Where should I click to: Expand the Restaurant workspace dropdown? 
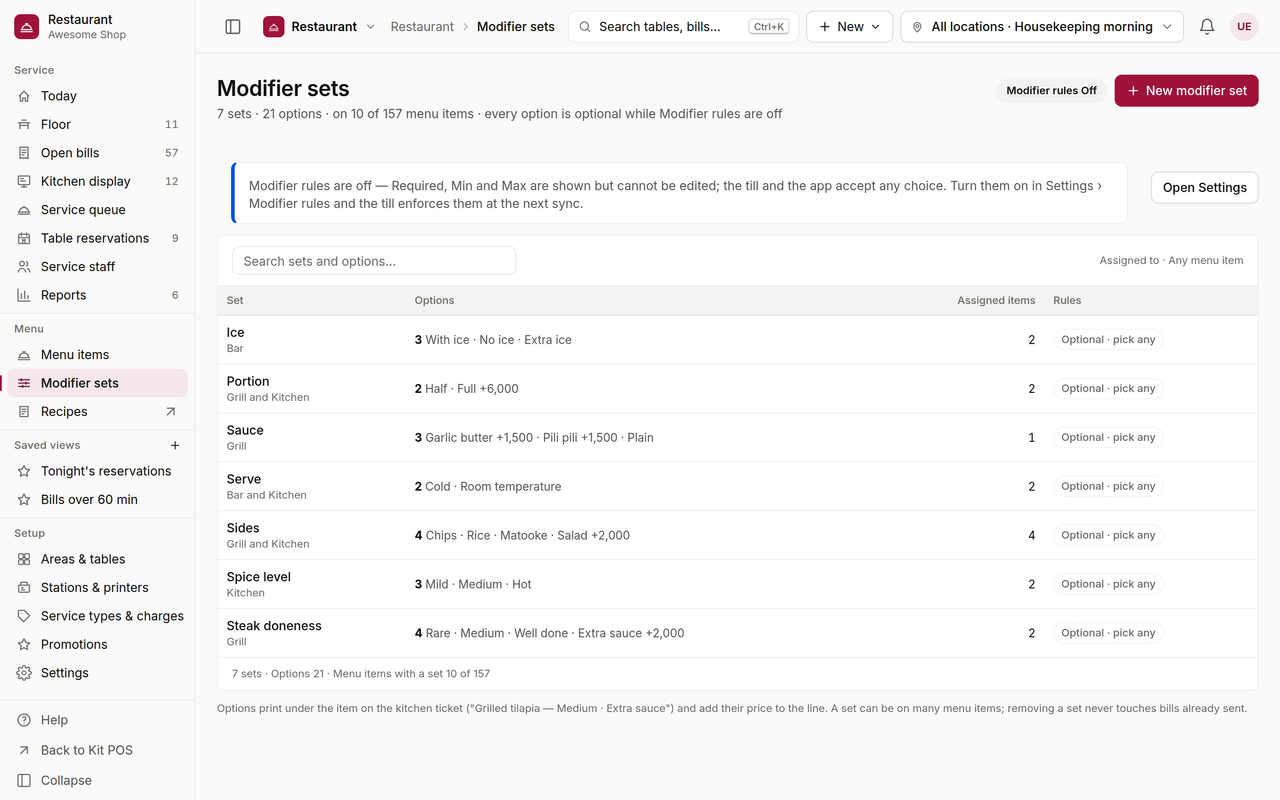[319, 27]
